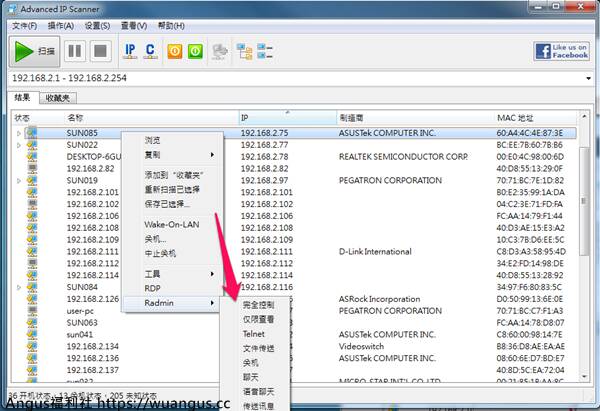The height and width of the screenshot is (411, 600).
Task: Open the Radmin submenu entry
Action: click(172, 303)
